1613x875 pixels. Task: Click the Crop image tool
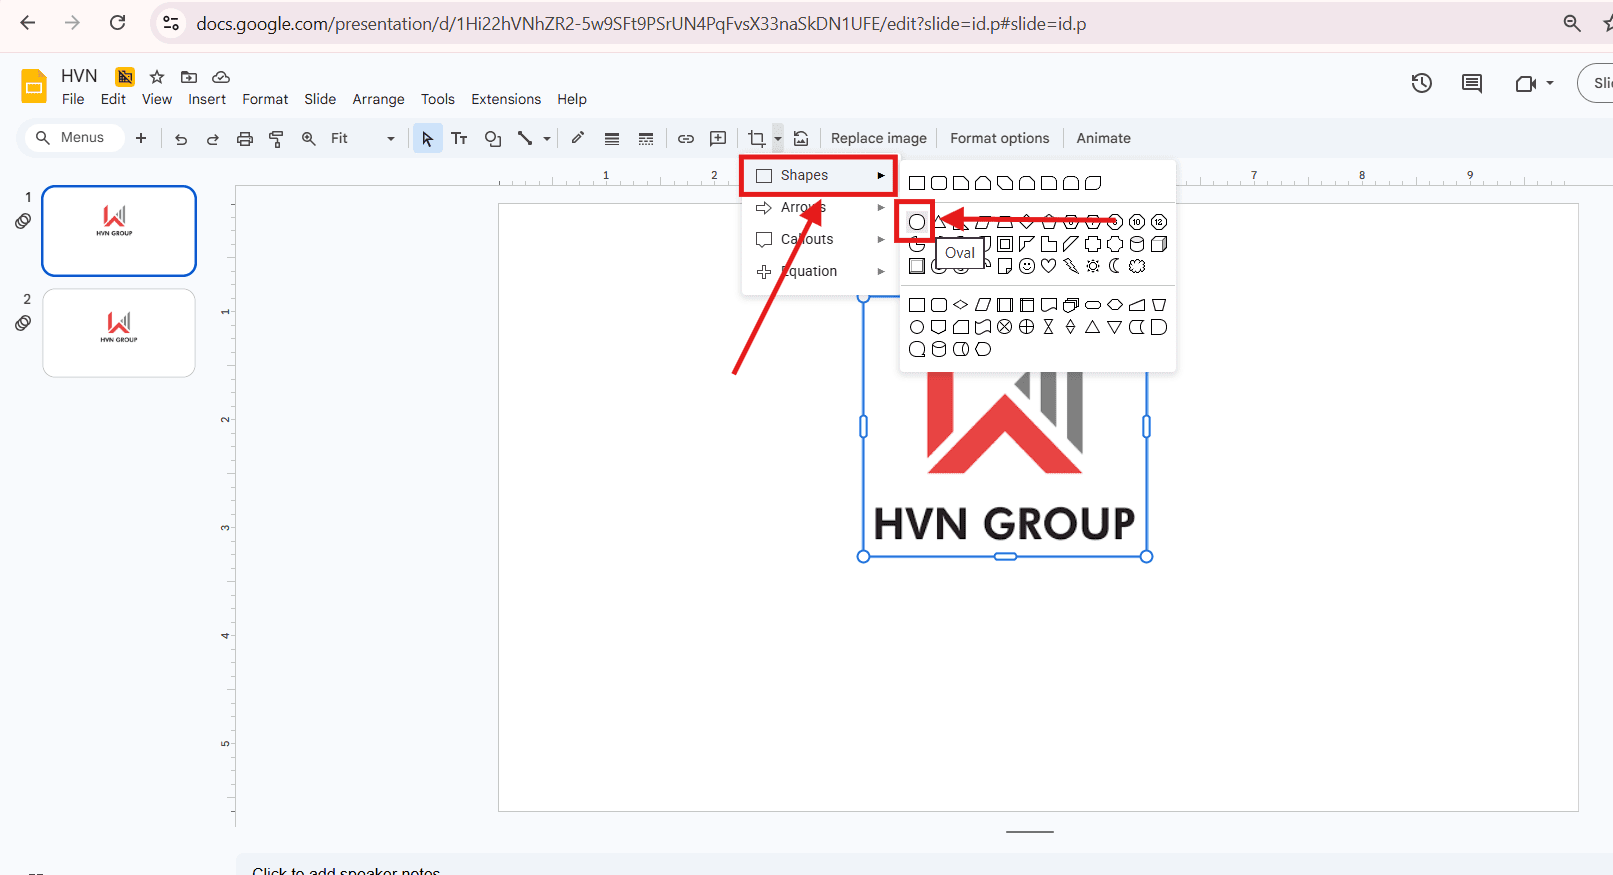click(756, 139)
